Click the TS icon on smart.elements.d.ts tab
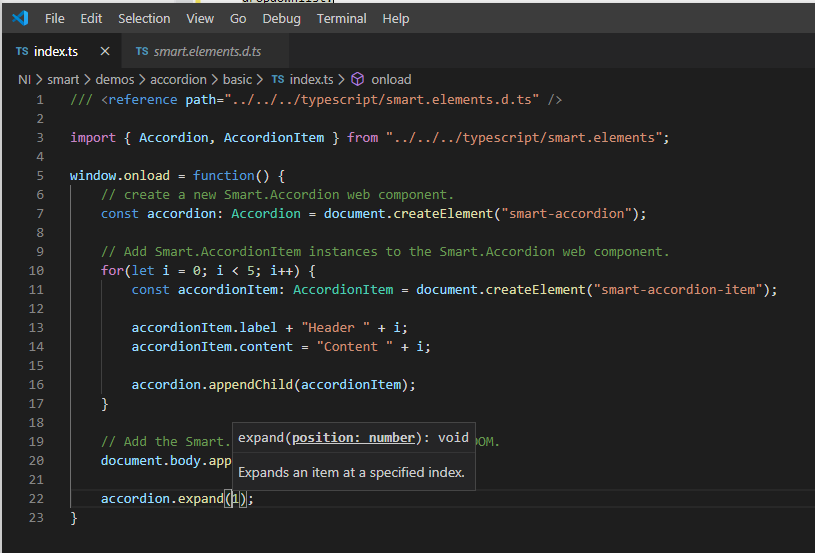 click(x=142, y=51)
